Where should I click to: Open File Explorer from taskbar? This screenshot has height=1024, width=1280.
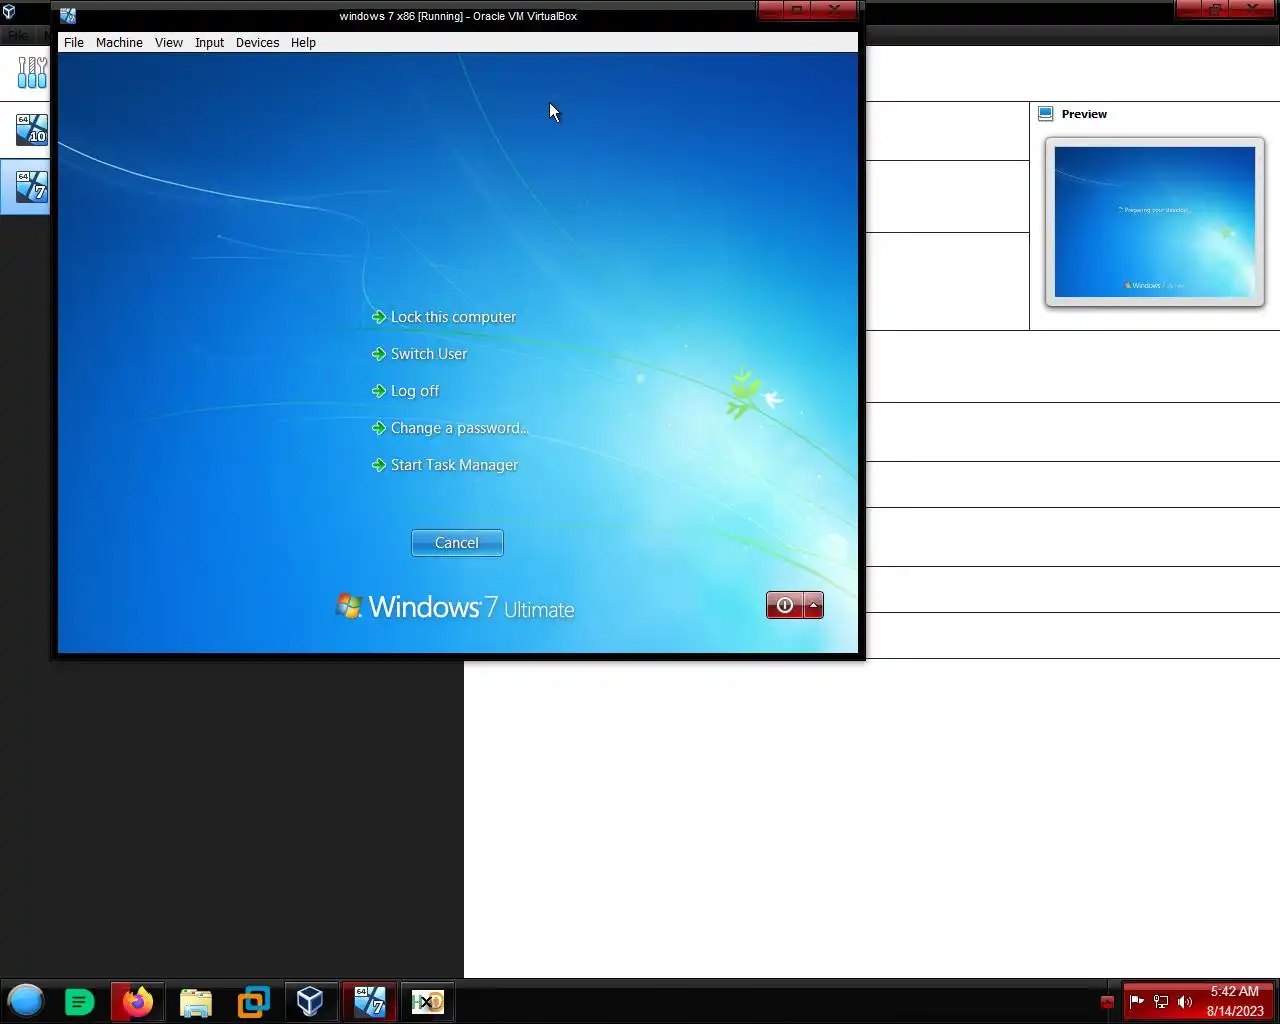(x=196, y=1002)
